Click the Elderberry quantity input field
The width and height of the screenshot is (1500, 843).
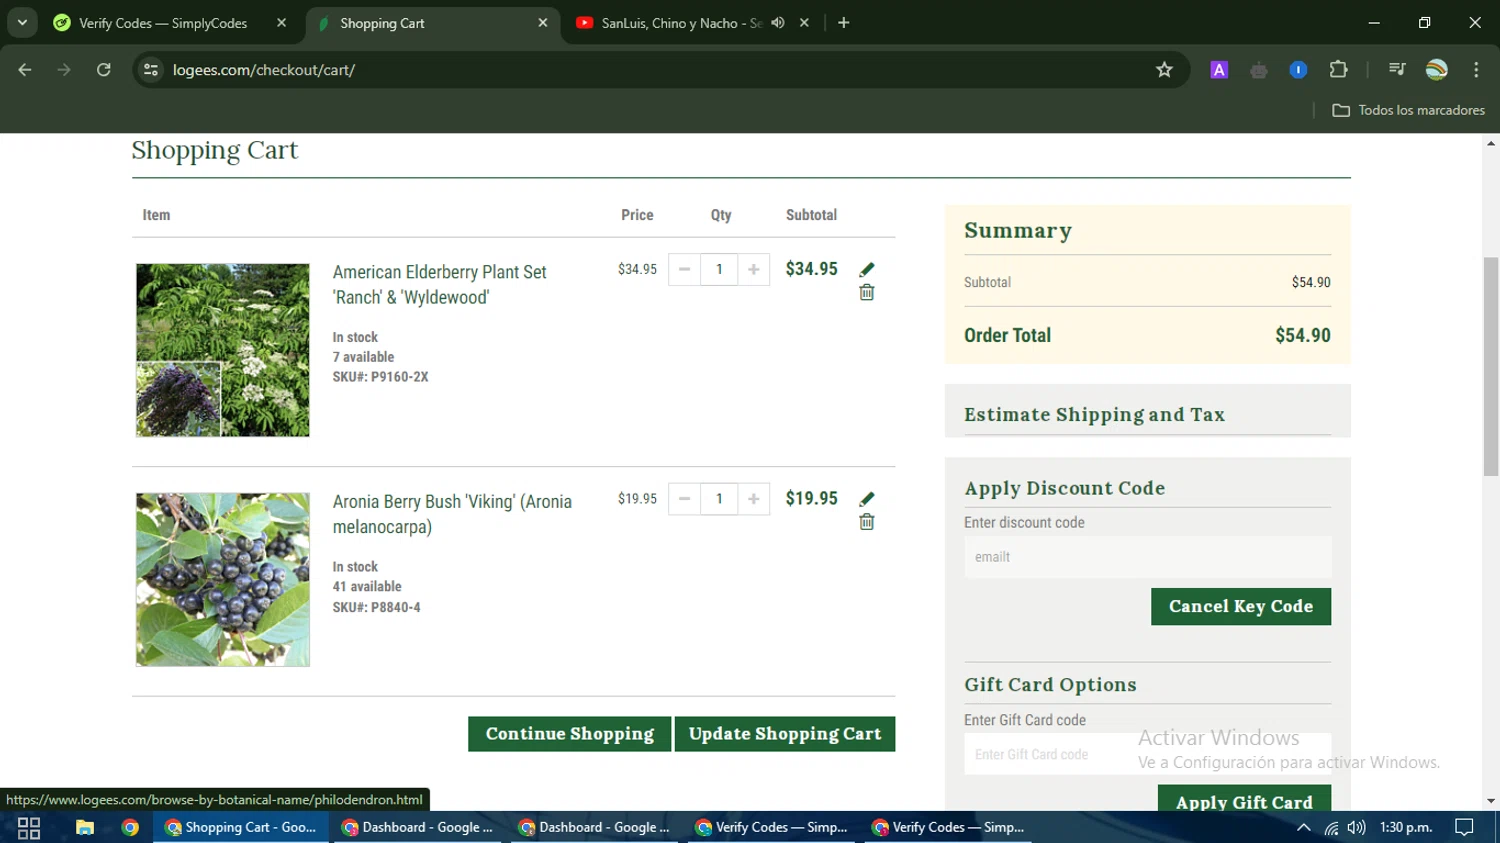[719, 269]
